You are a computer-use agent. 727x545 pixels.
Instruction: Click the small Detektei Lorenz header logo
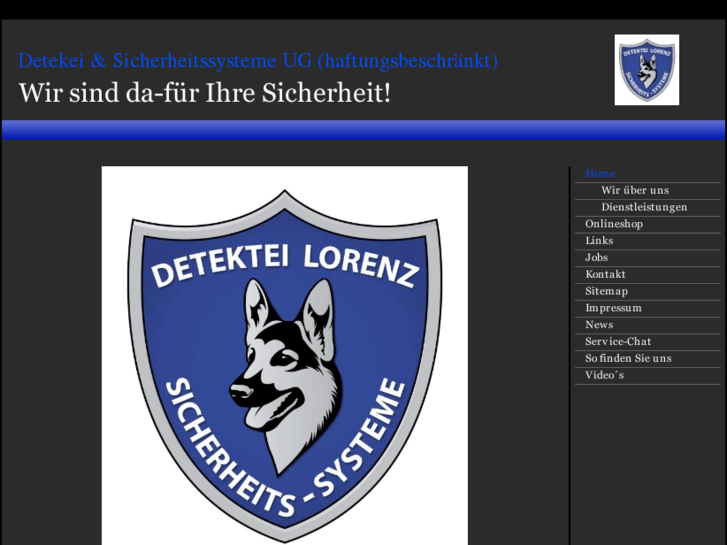click(647, 70)
